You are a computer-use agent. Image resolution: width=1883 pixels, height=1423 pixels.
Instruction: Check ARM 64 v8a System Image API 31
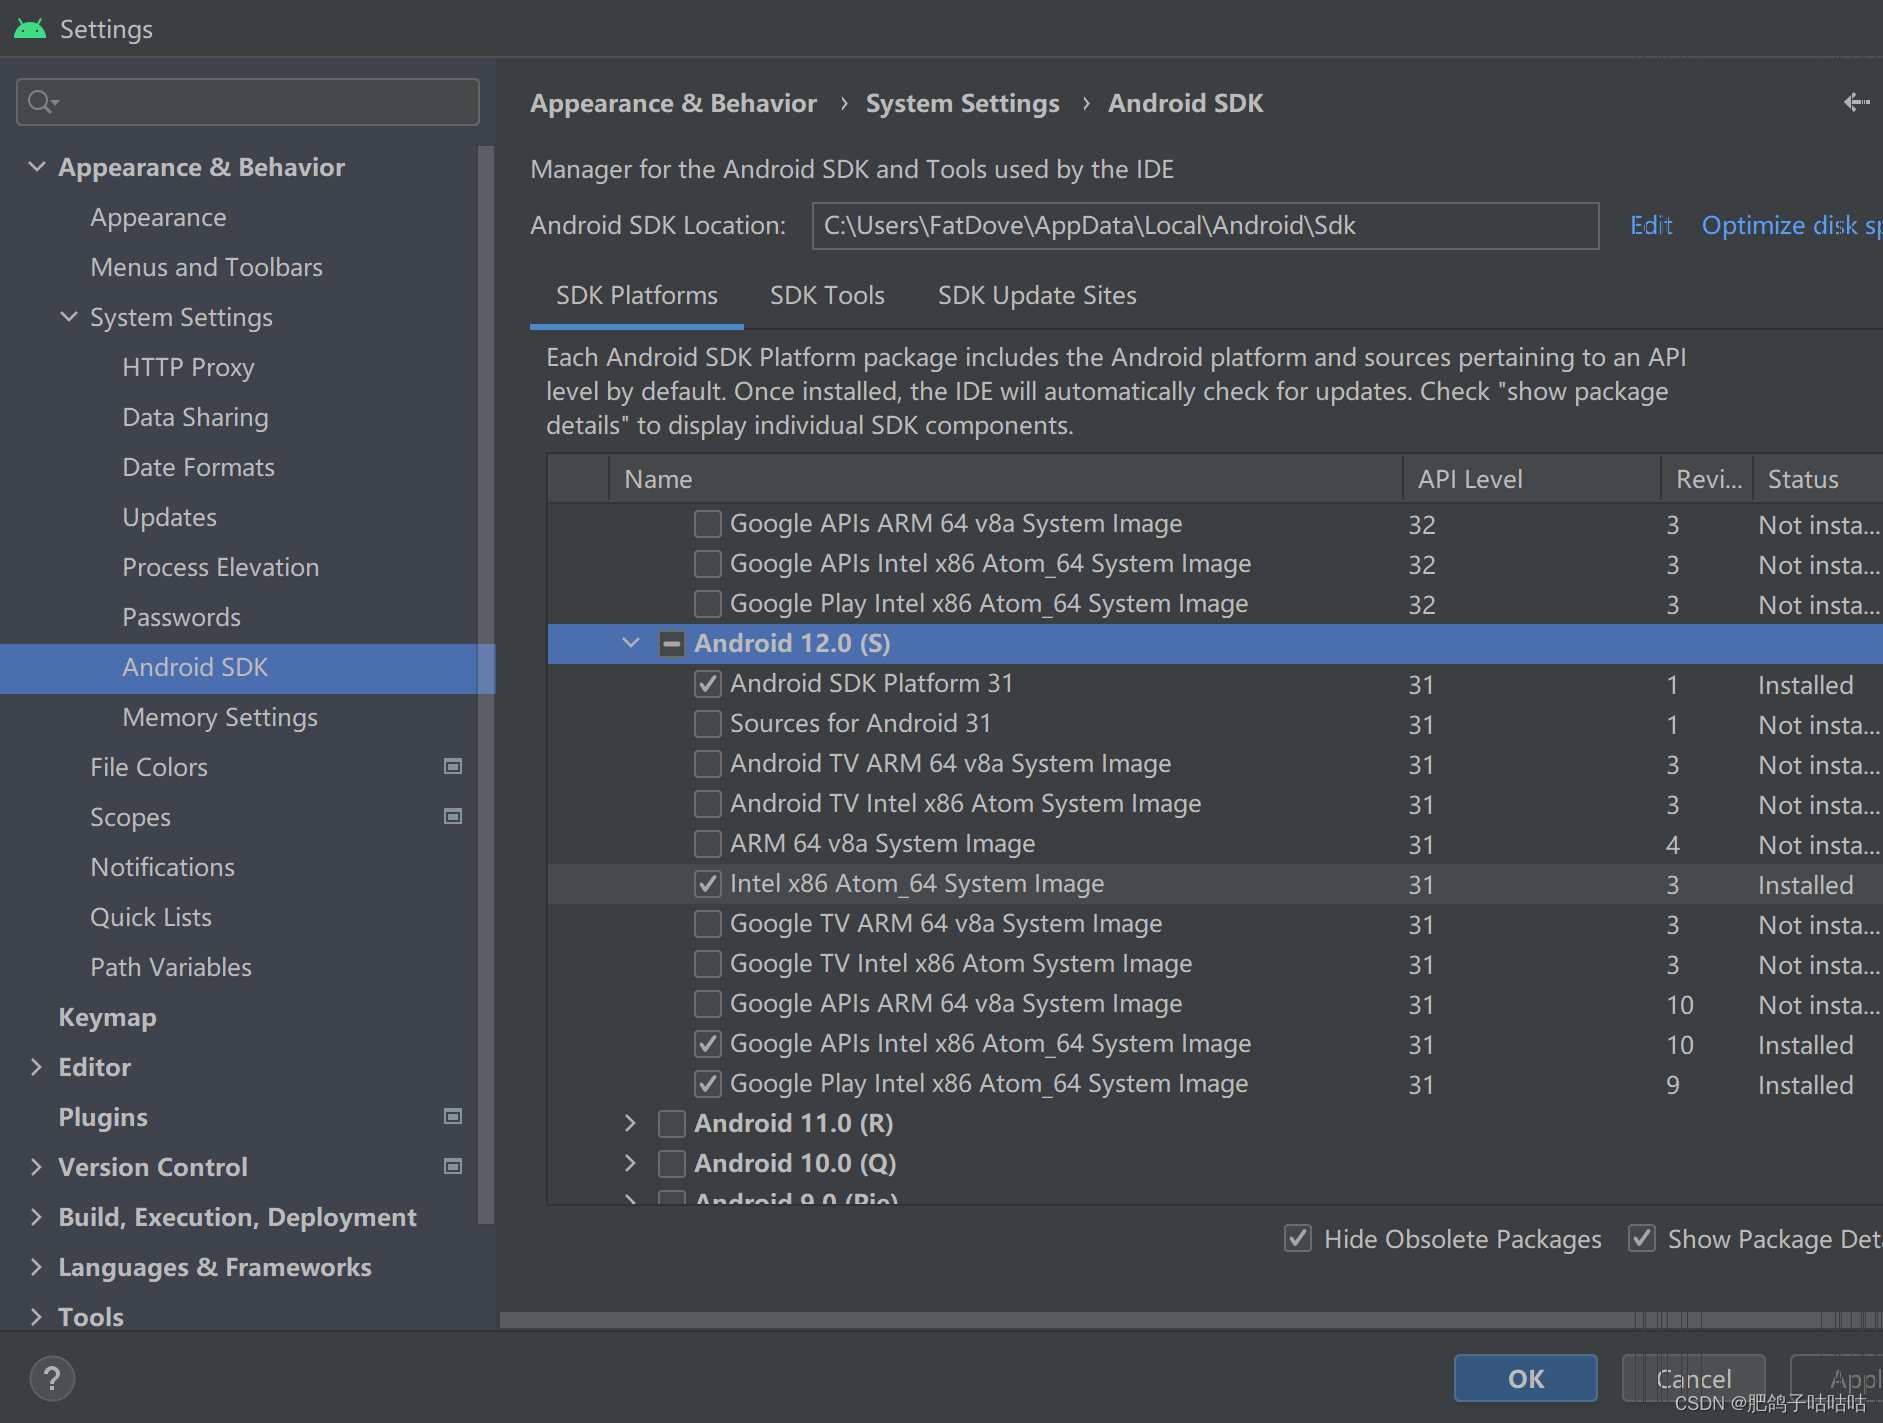pos(708,844)
